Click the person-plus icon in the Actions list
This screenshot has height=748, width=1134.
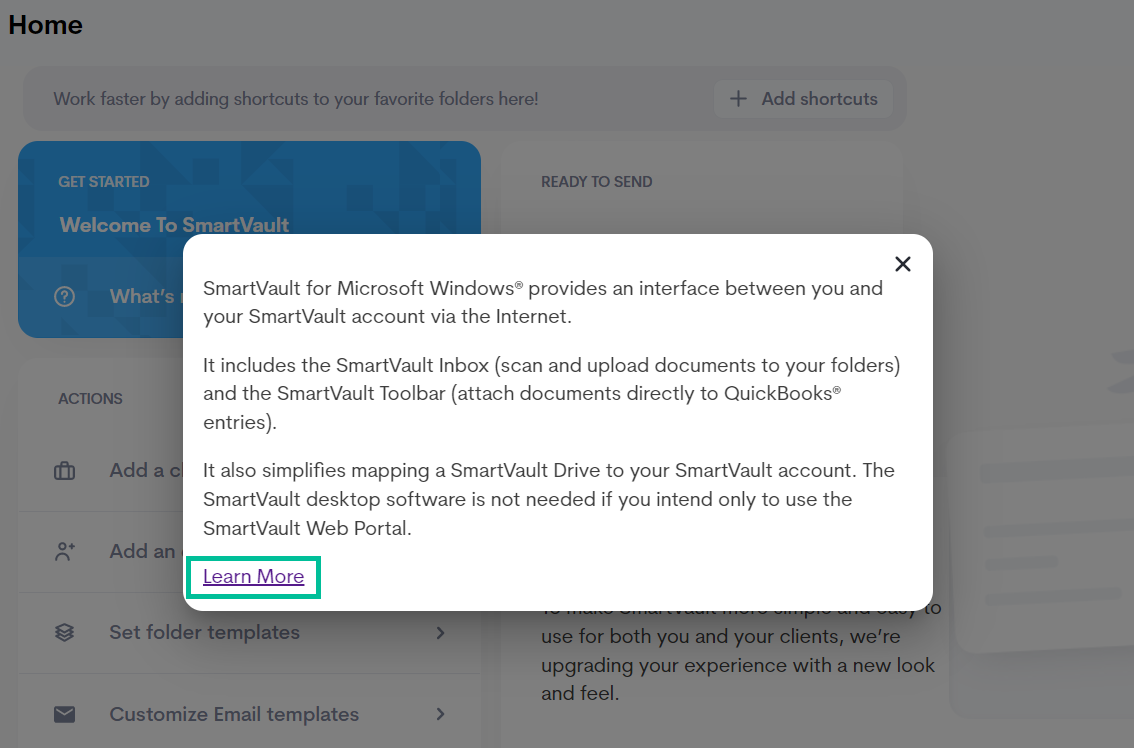[65, 552]
